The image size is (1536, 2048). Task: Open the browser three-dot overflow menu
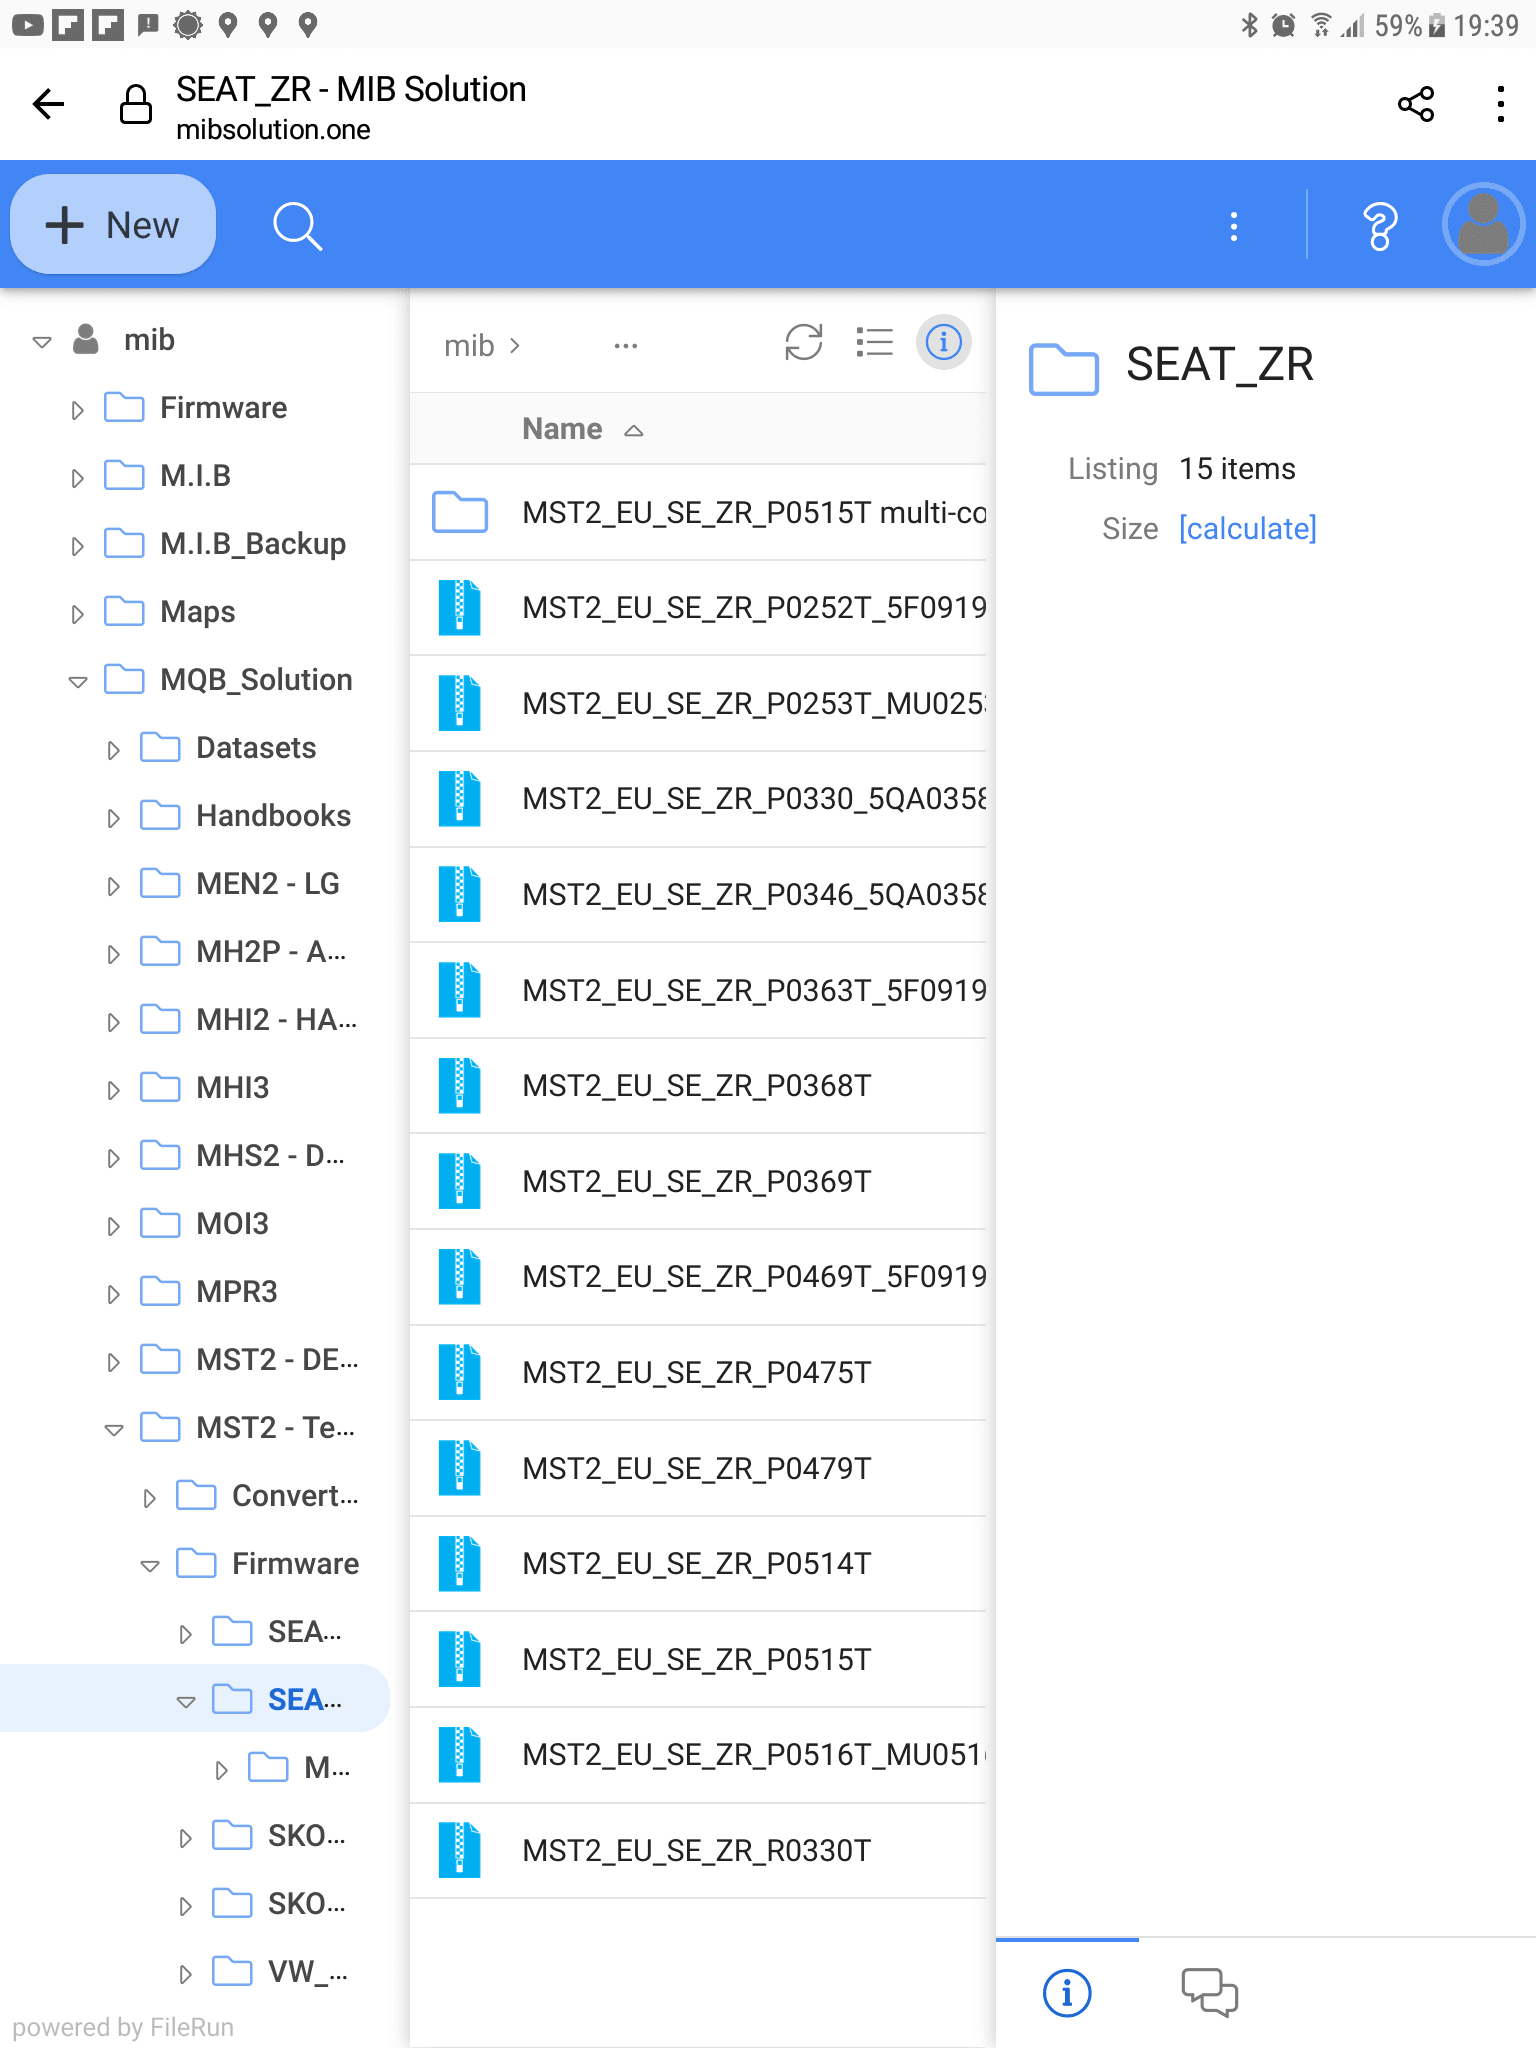pos(1500,104)
